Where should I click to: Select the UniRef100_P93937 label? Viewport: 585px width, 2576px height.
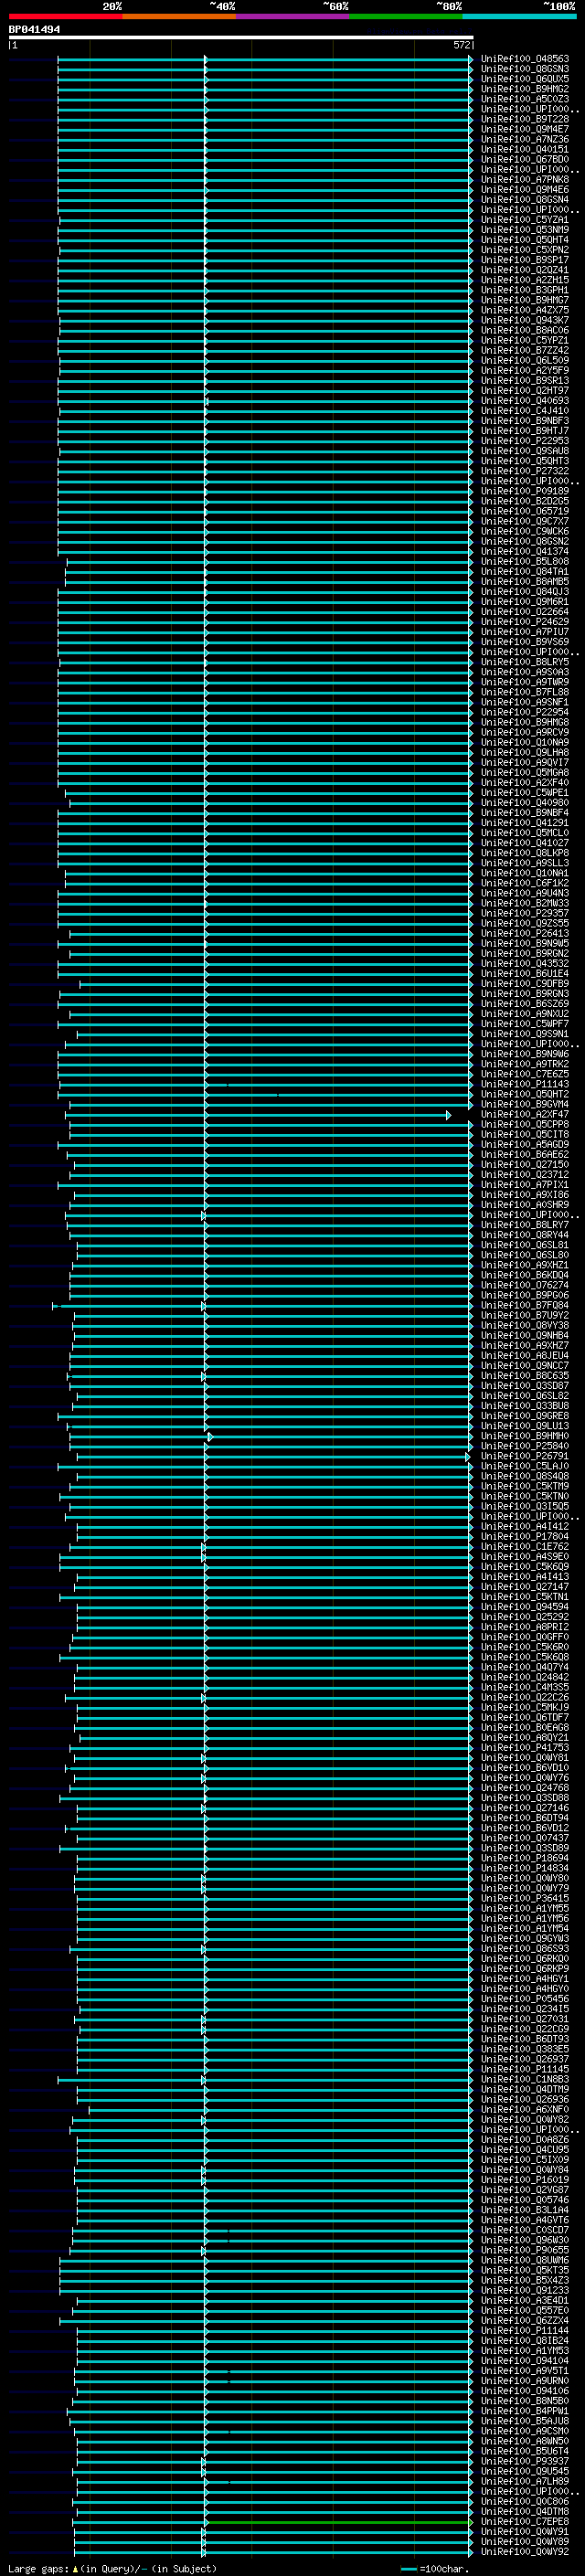pos(525,2461)
